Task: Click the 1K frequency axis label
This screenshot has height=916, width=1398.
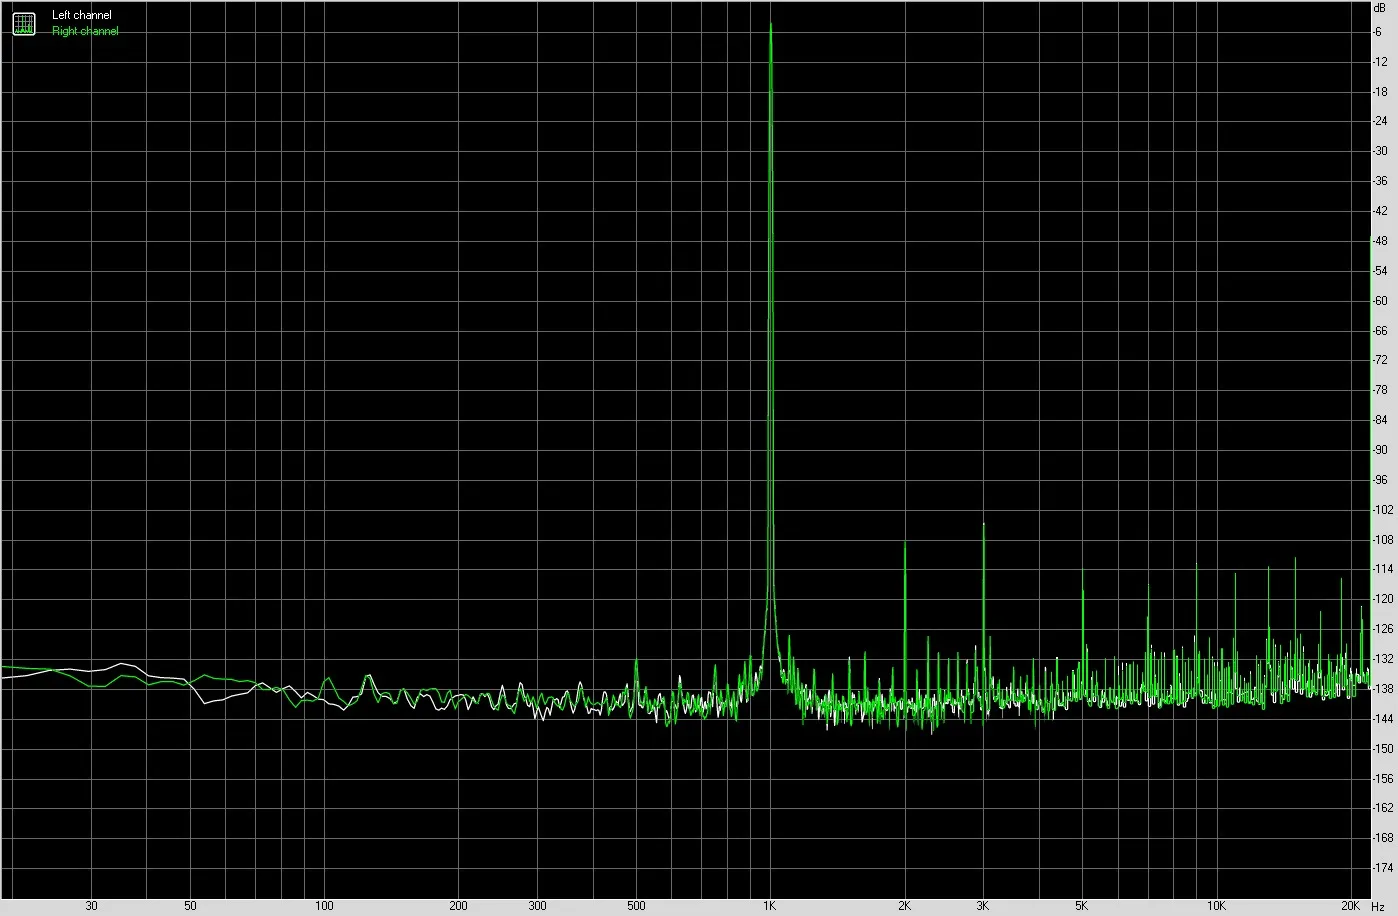Action: (x=769, y=906)
